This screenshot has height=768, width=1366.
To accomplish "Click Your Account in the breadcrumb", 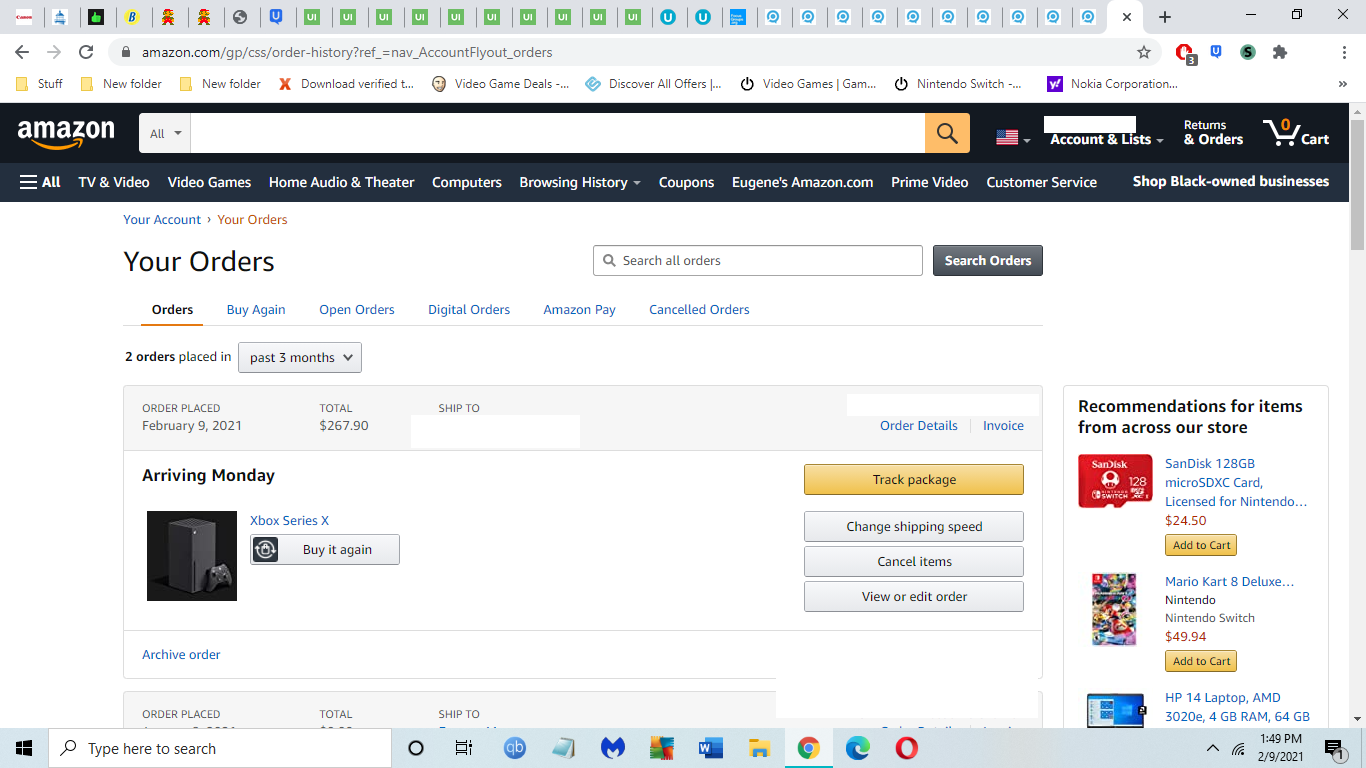I will pos(162,219).
